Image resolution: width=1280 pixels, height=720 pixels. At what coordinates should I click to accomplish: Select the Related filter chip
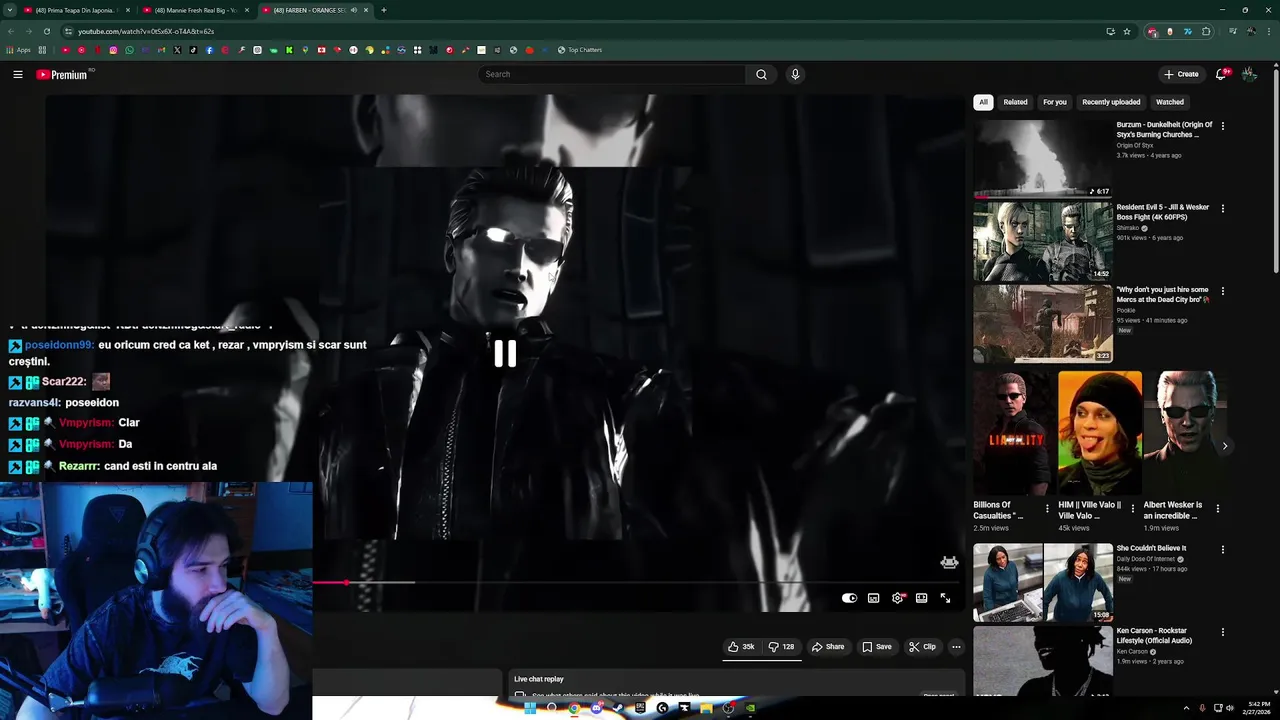1015,102
